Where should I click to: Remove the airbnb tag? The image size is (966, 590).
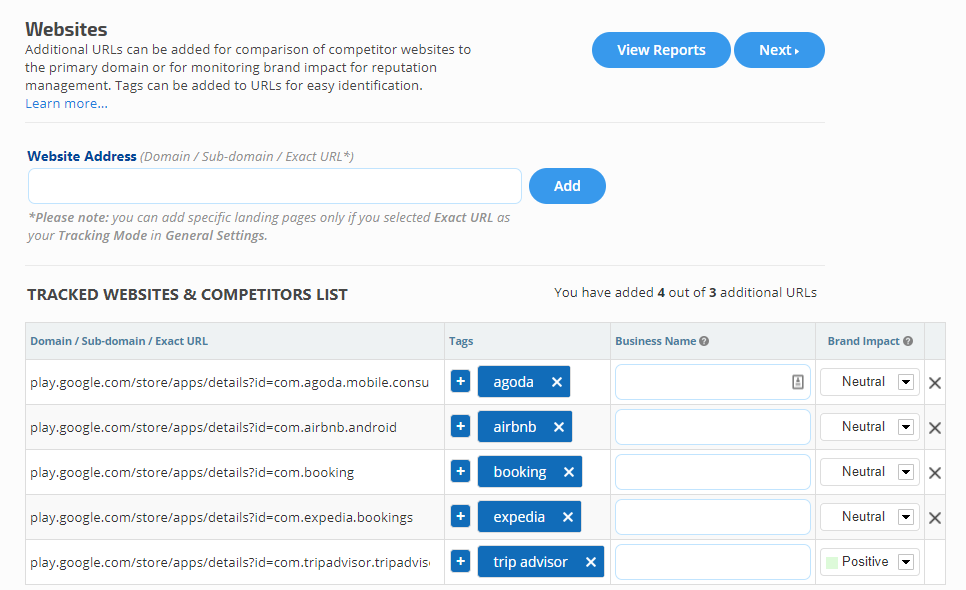click(x=559, y=427)
